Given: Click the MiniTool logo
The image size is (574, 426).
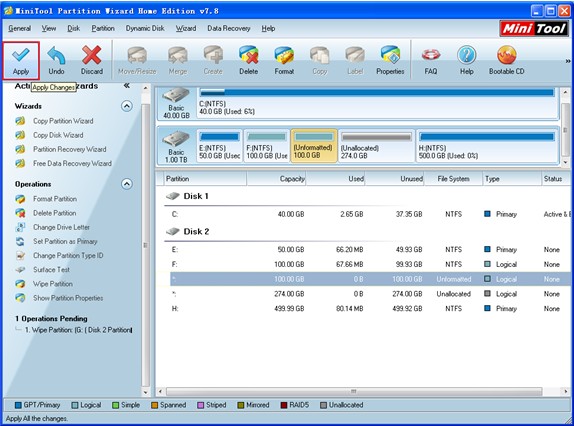Looking at the screenshot, I should [534, 28].
